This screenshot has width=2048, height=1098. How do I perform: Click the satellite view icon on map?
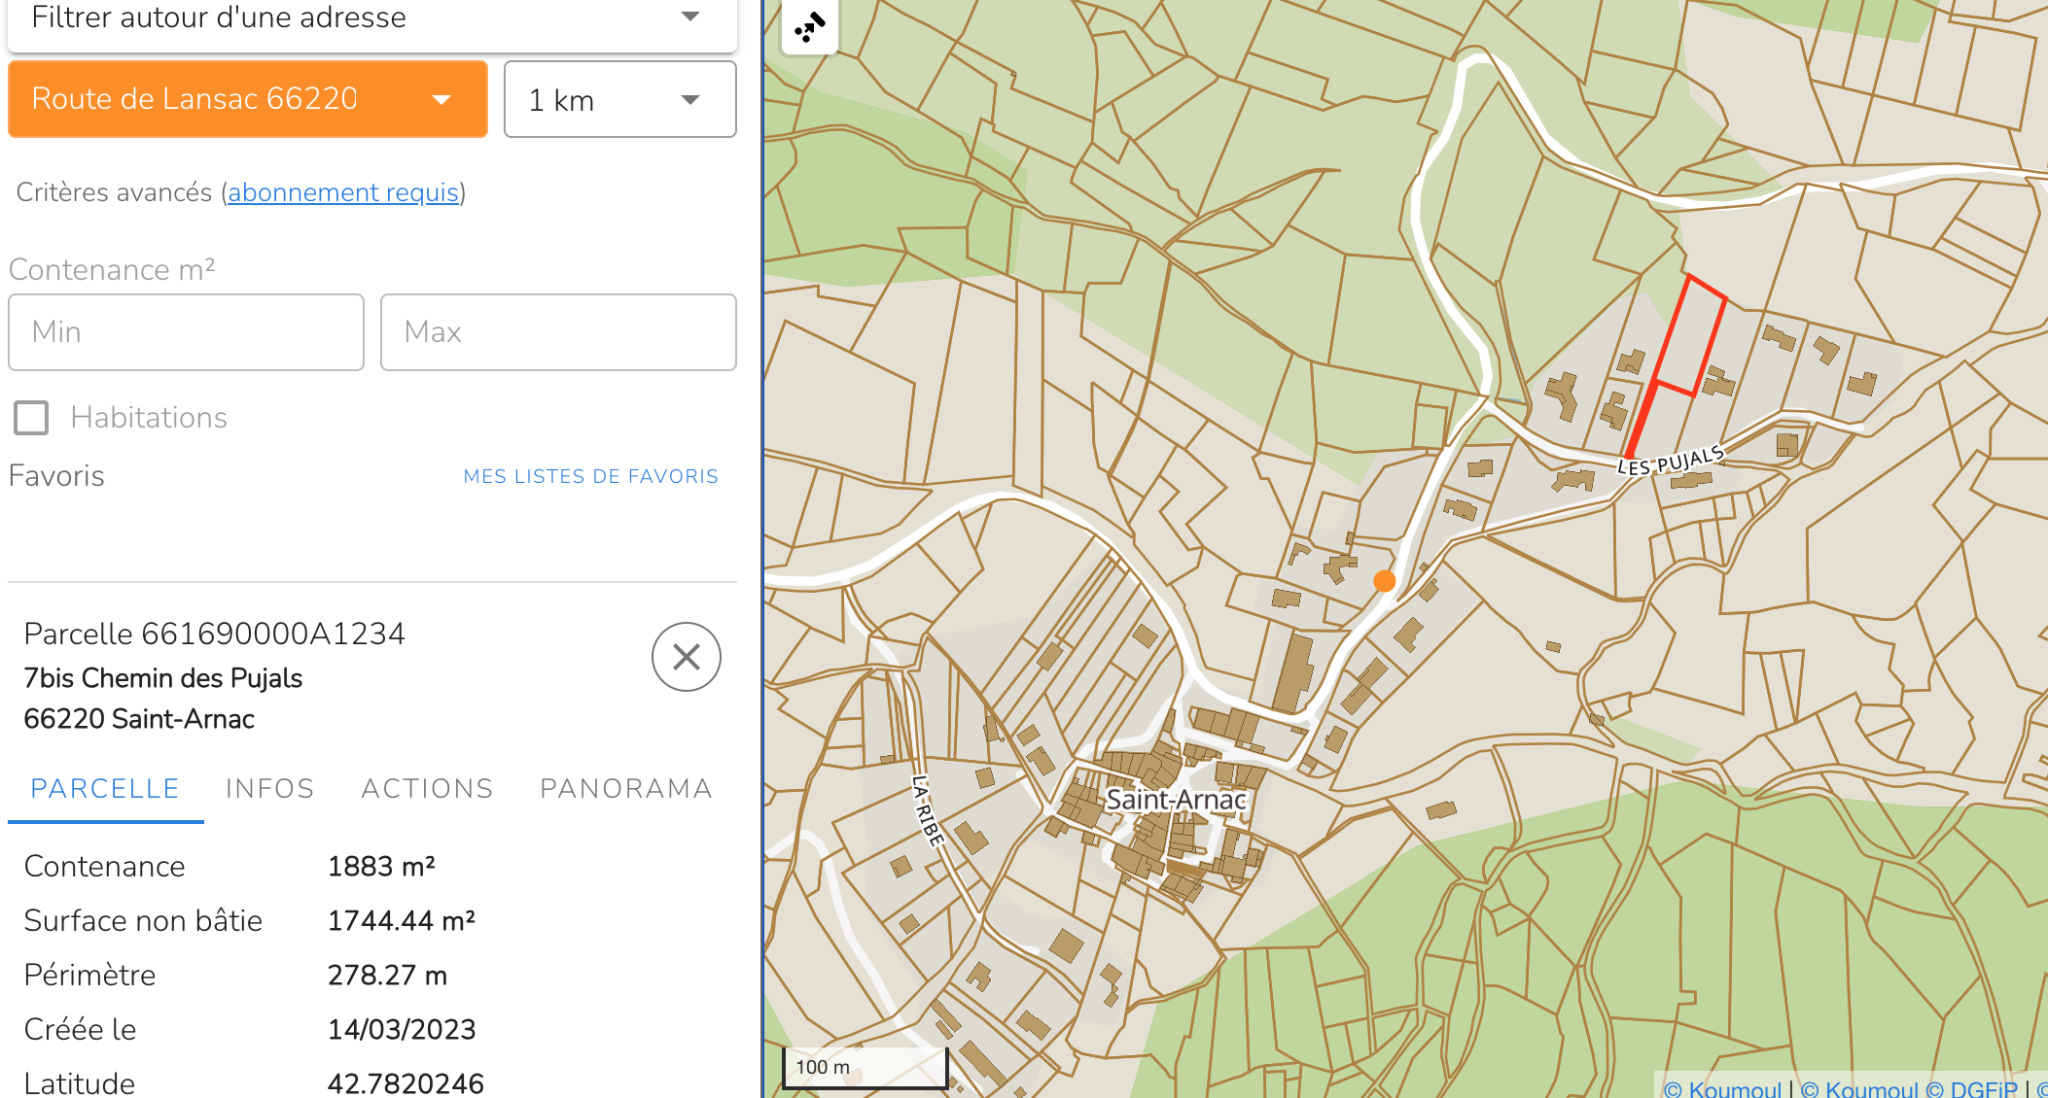tap(809, 26)
